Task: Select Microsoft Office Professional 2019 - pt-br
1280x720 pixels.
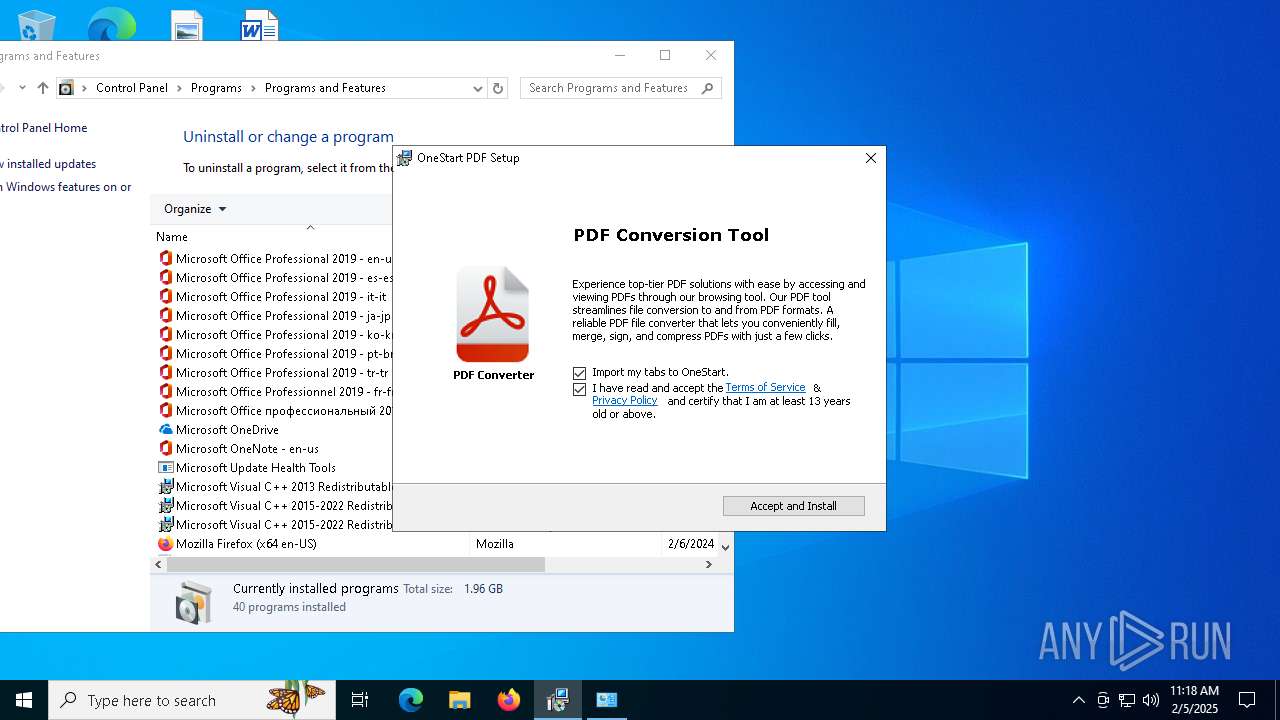Action: click(x=274, y=354)
